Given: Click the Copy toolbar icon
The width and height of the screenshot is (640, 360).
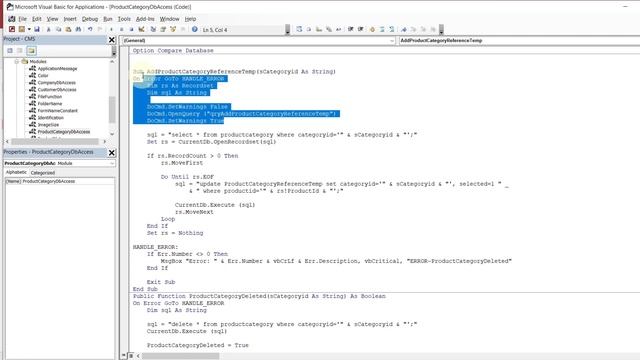Looking at the screenshot, I should tap(58, 29).
